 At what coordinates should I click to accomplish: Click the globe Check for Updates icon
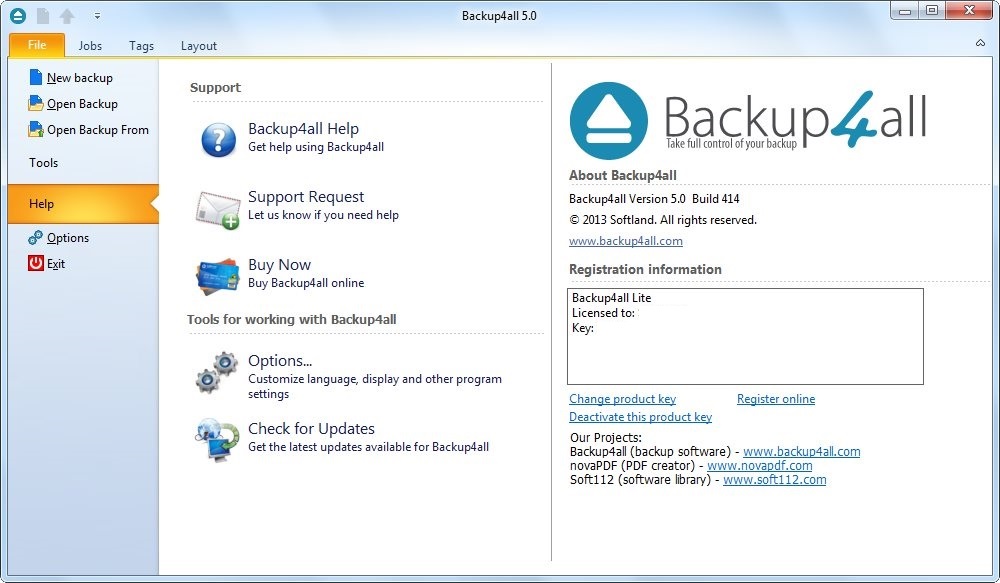[217, 439]
